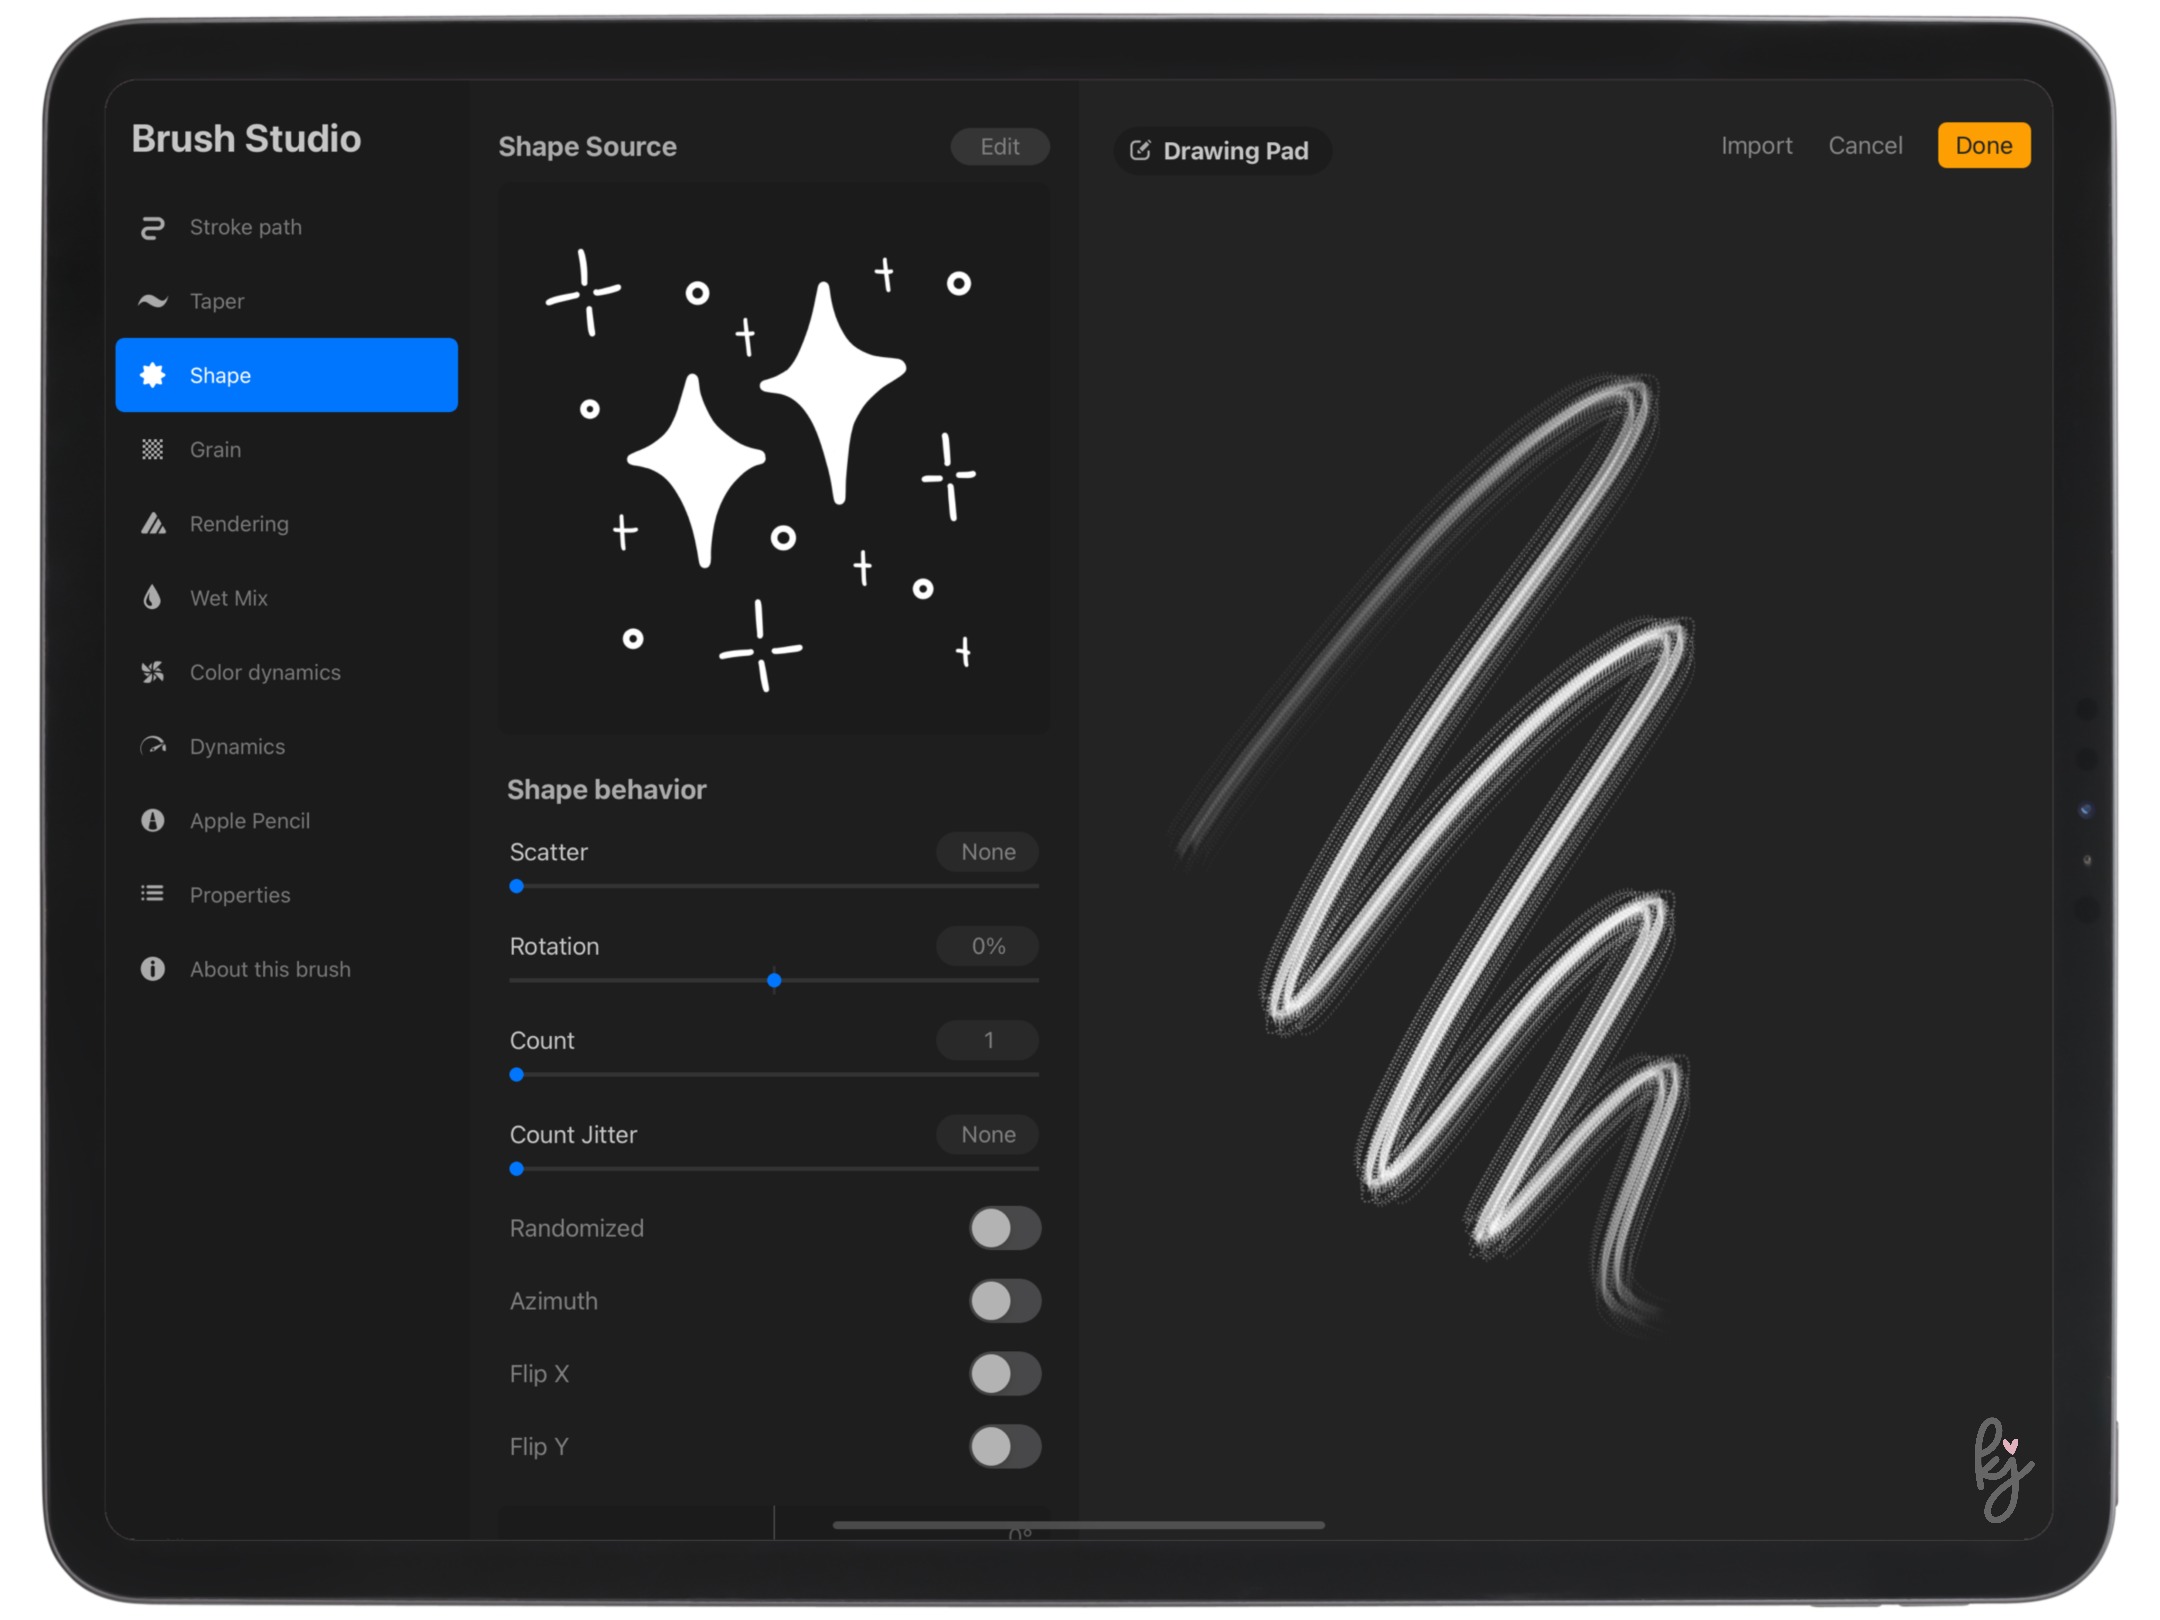
Task: Select the Grain panel icon
Action: click(155, 448)
